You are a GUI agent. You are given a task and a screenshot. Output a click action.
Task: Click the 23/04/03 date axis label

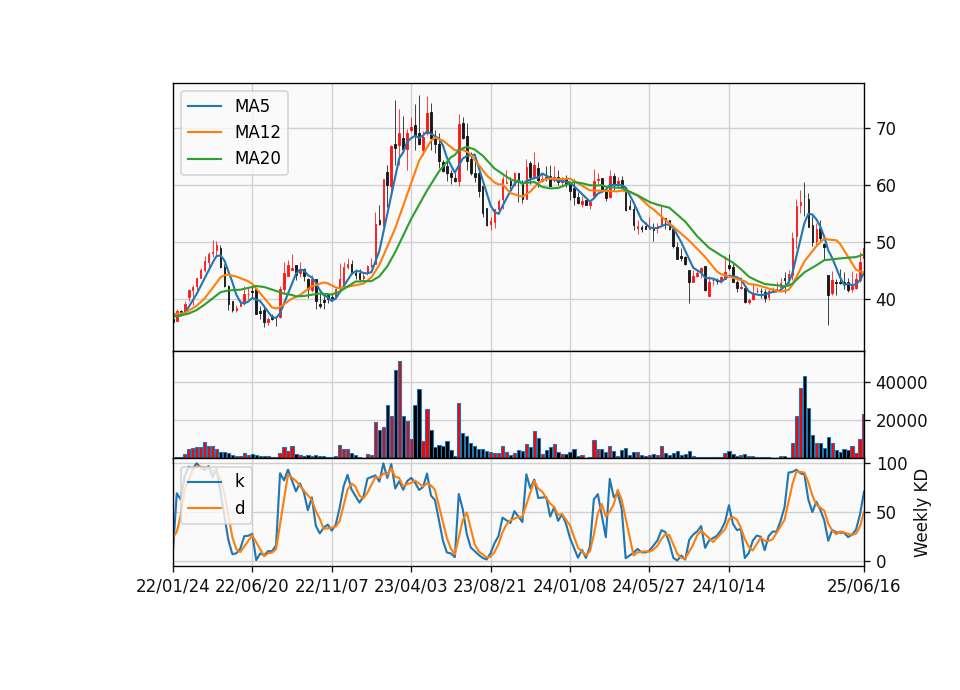(x=411, y=586)
